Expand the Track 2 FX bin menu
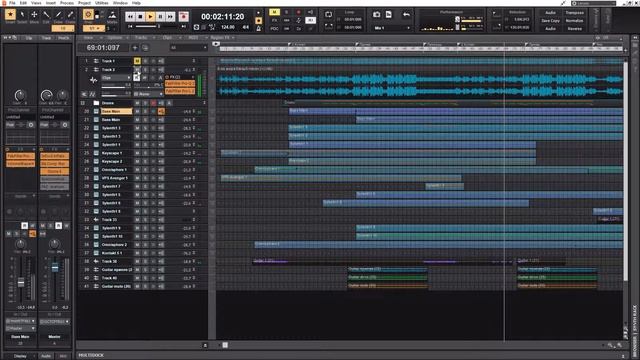 pyautogui.click(x=193, y=77)
